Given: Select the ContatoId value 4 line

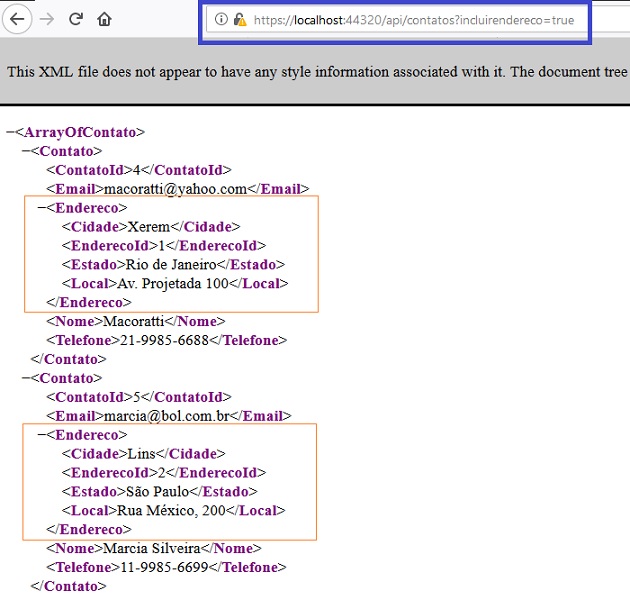Looking at the screenshot, I should pyautogui.click(x=139, y=170).
